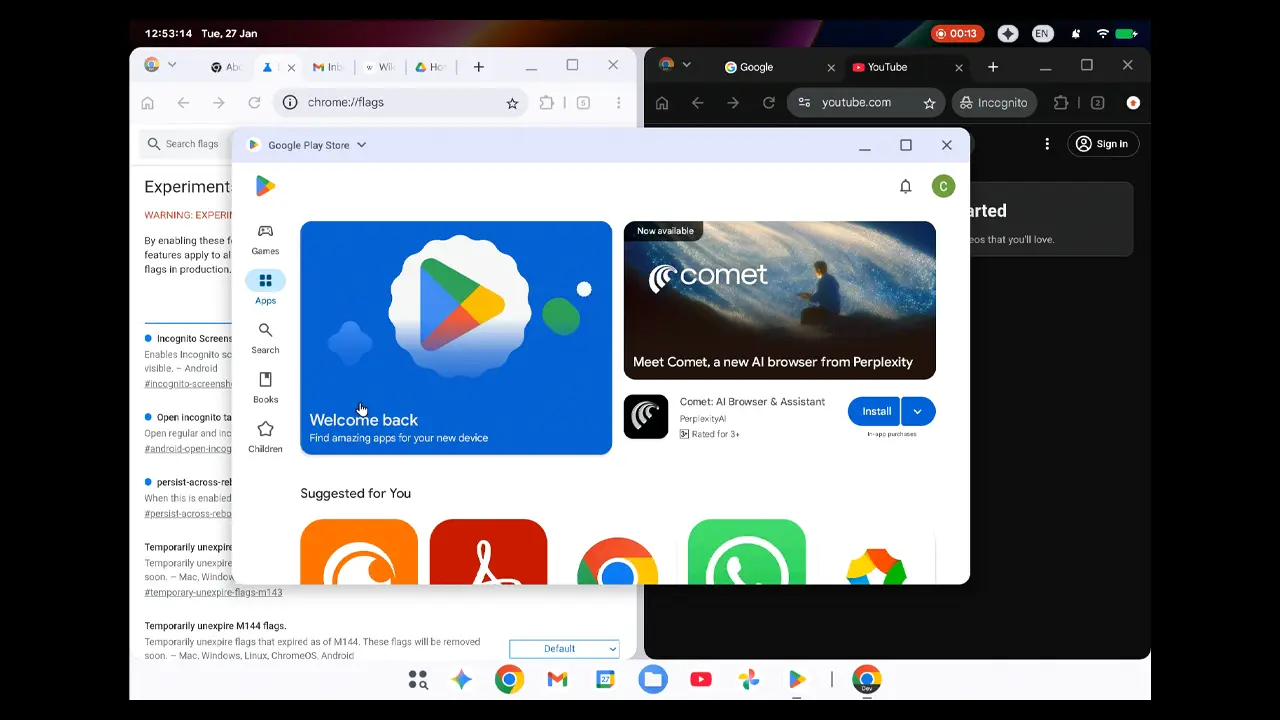Launch YouTube from the shelf
This screenshot has width=1280, height=720.
(701, 679)
